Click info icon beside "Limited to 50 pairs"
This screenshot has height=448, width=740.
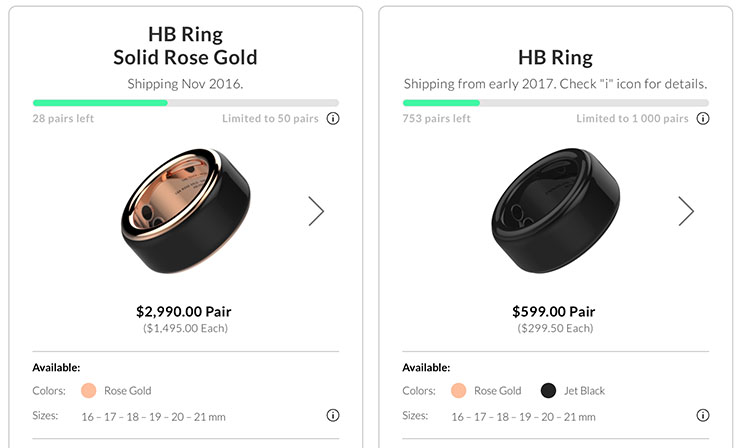point(333,119)
